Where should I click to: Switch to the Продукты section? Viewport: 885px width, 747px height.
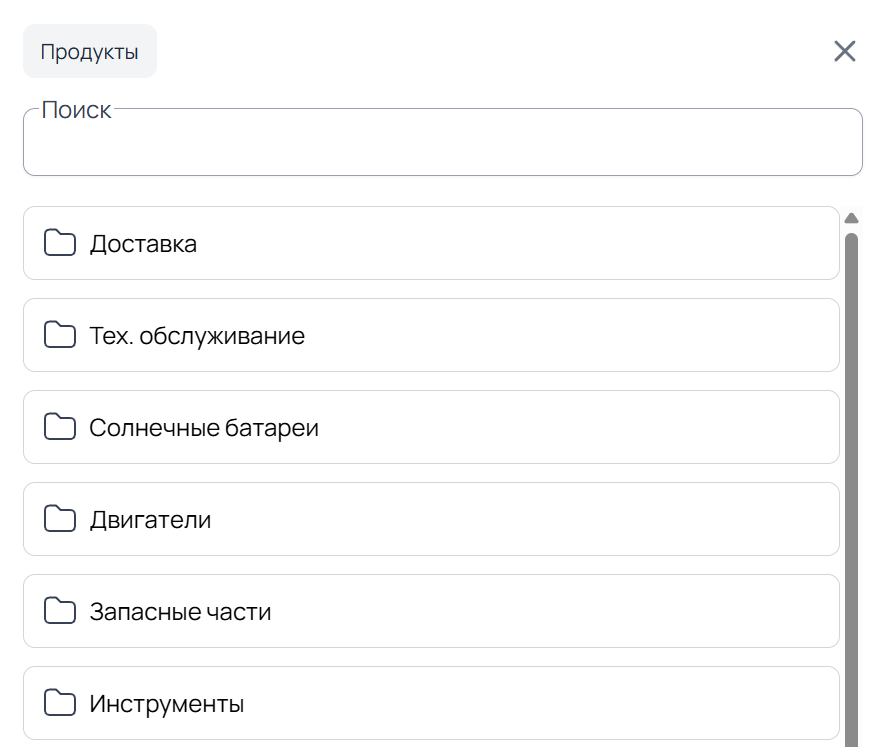[x=89, y=51]
